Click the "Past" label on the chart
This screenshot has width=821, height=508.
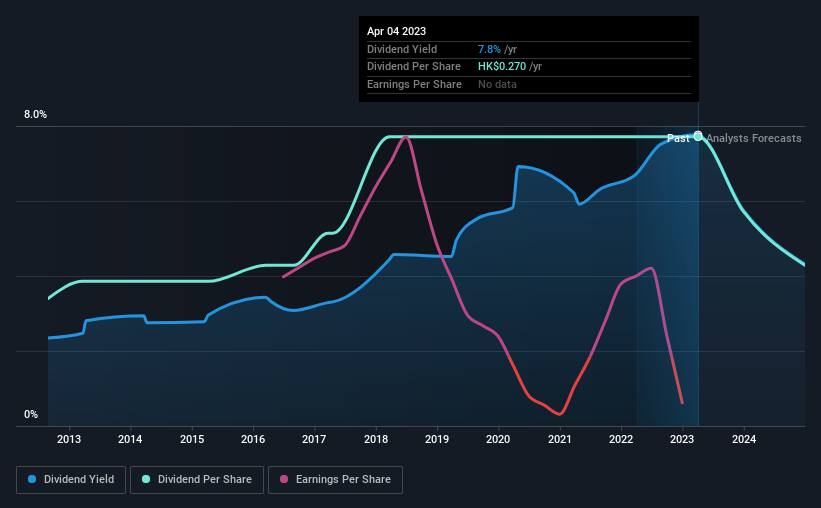678,139
